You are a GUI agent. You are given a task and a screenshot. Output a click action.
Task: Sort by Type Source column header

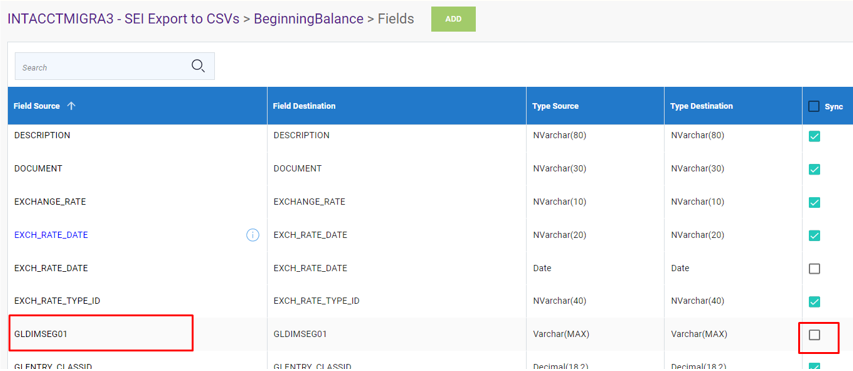[555, 106]
